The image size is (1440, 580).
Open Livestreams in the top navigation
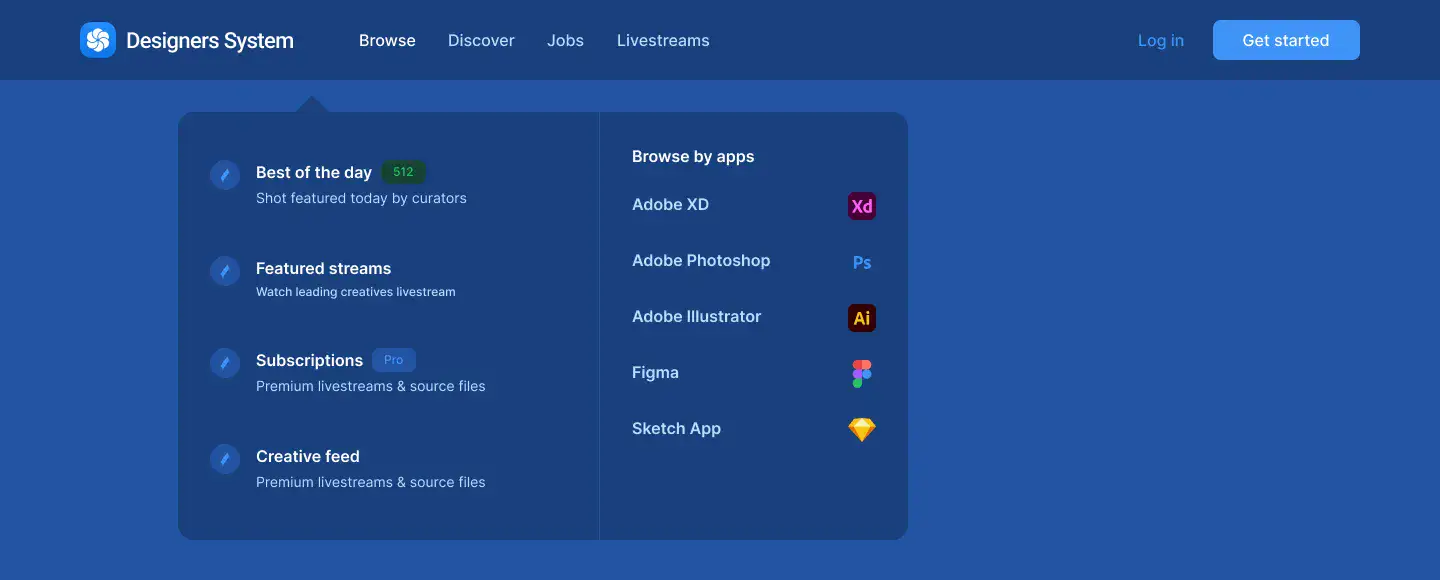tap(663, 40)
